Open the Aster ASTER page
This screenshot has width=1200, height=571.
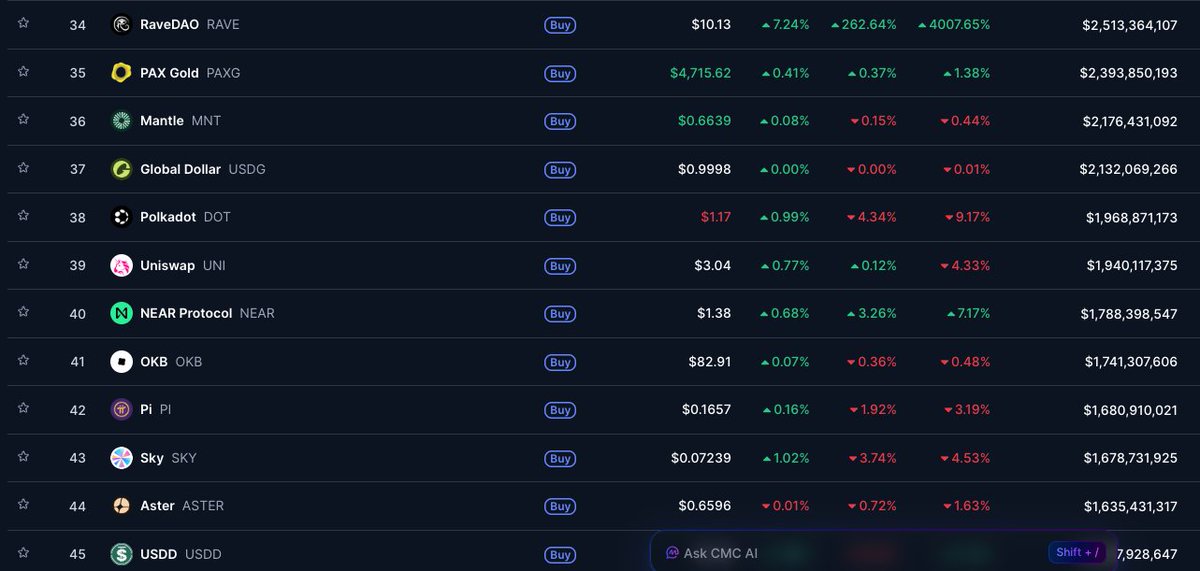[182, 506]
